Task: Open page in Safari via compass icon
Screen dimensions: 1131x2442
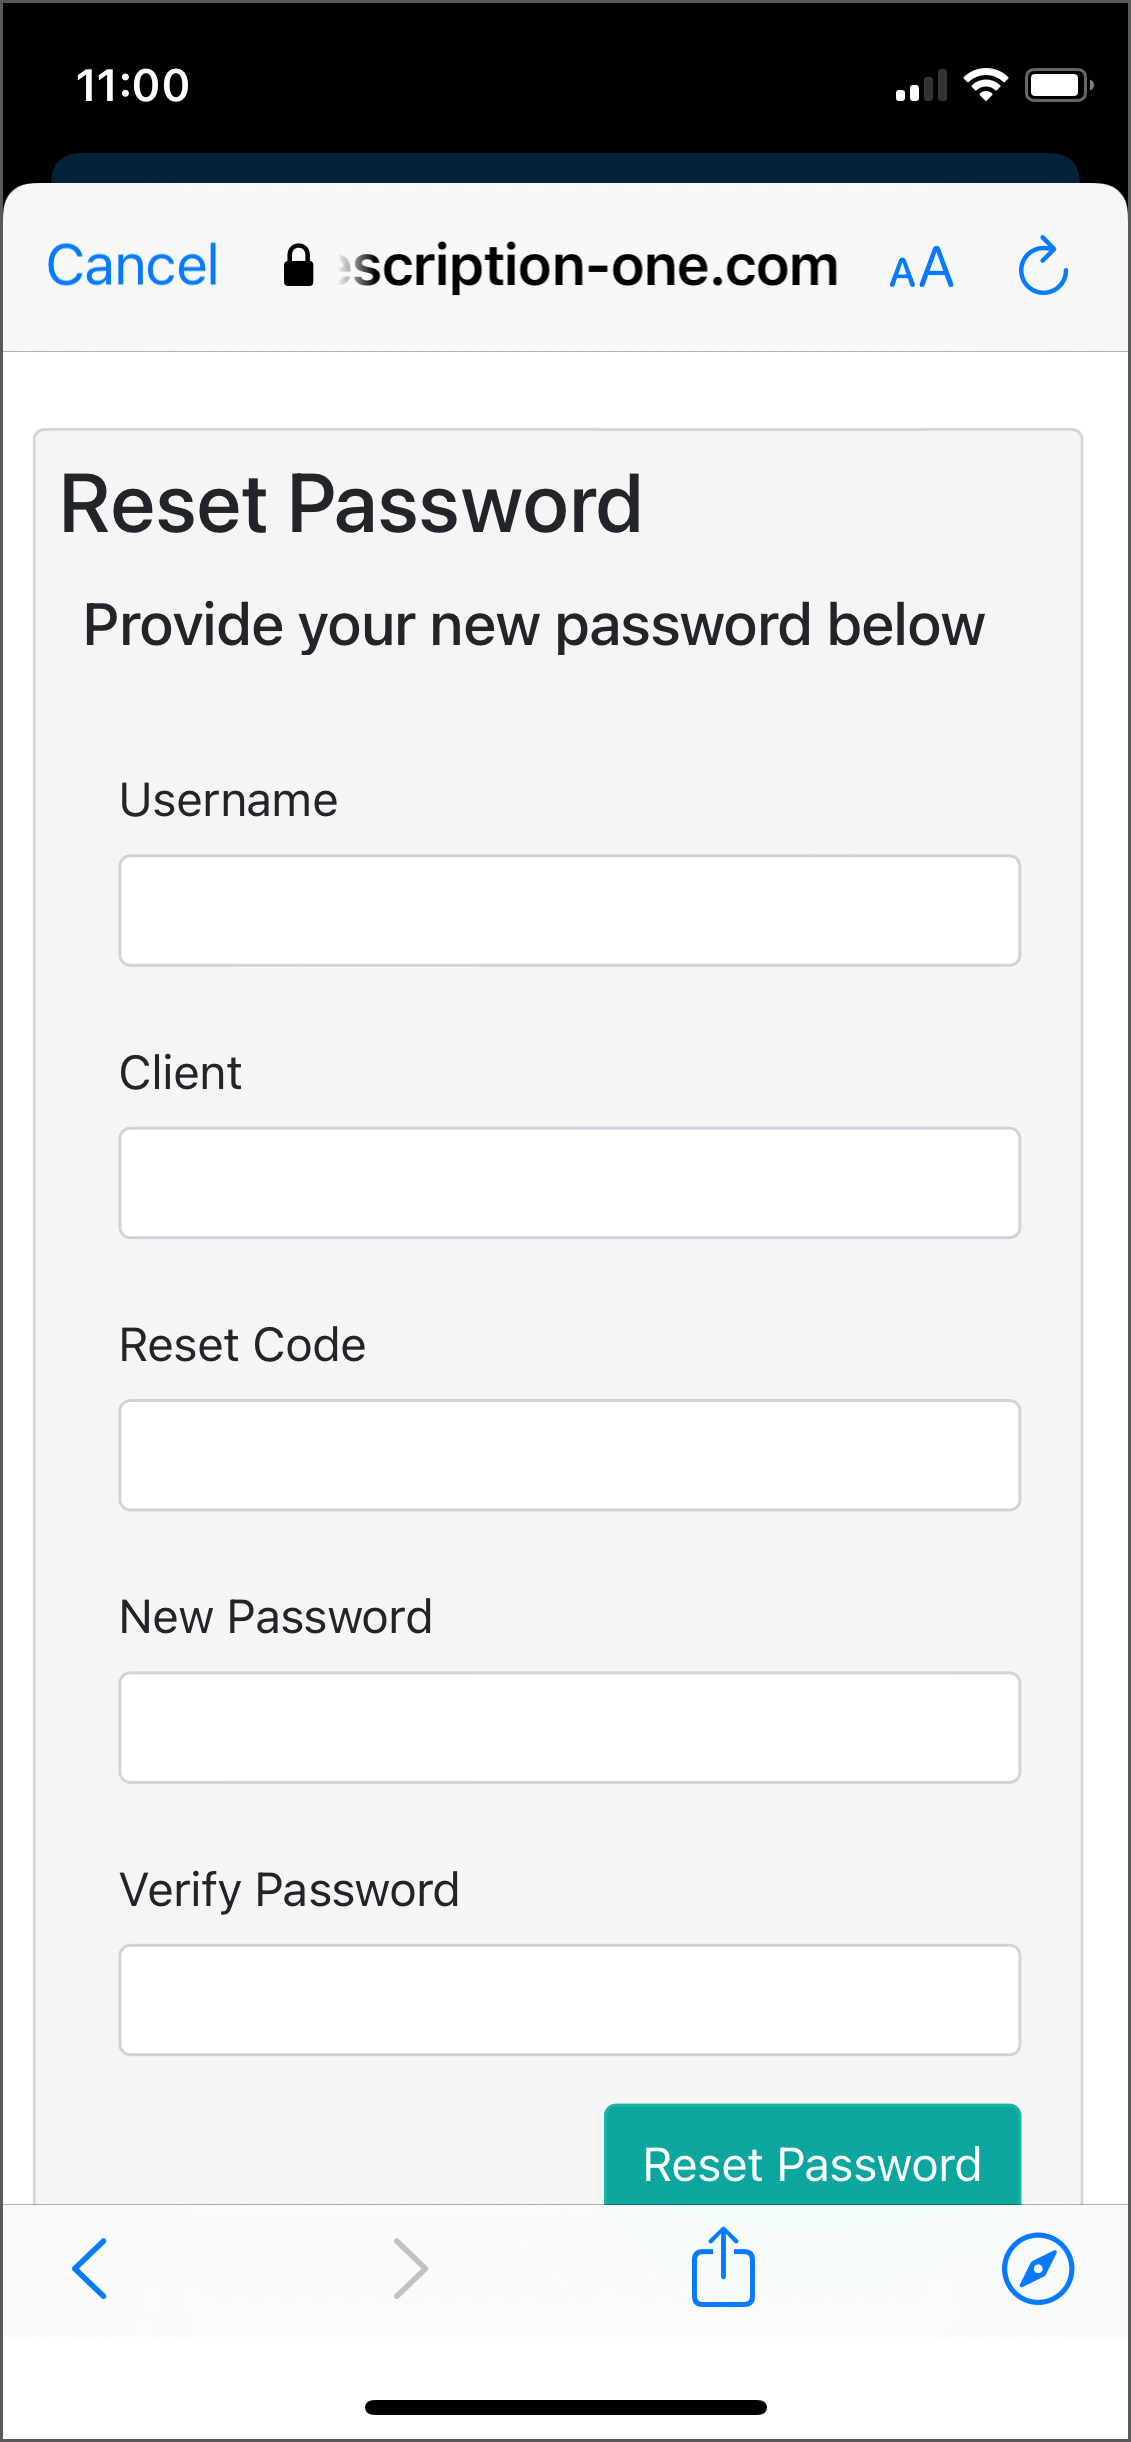Action: tap(1038, 2268)
